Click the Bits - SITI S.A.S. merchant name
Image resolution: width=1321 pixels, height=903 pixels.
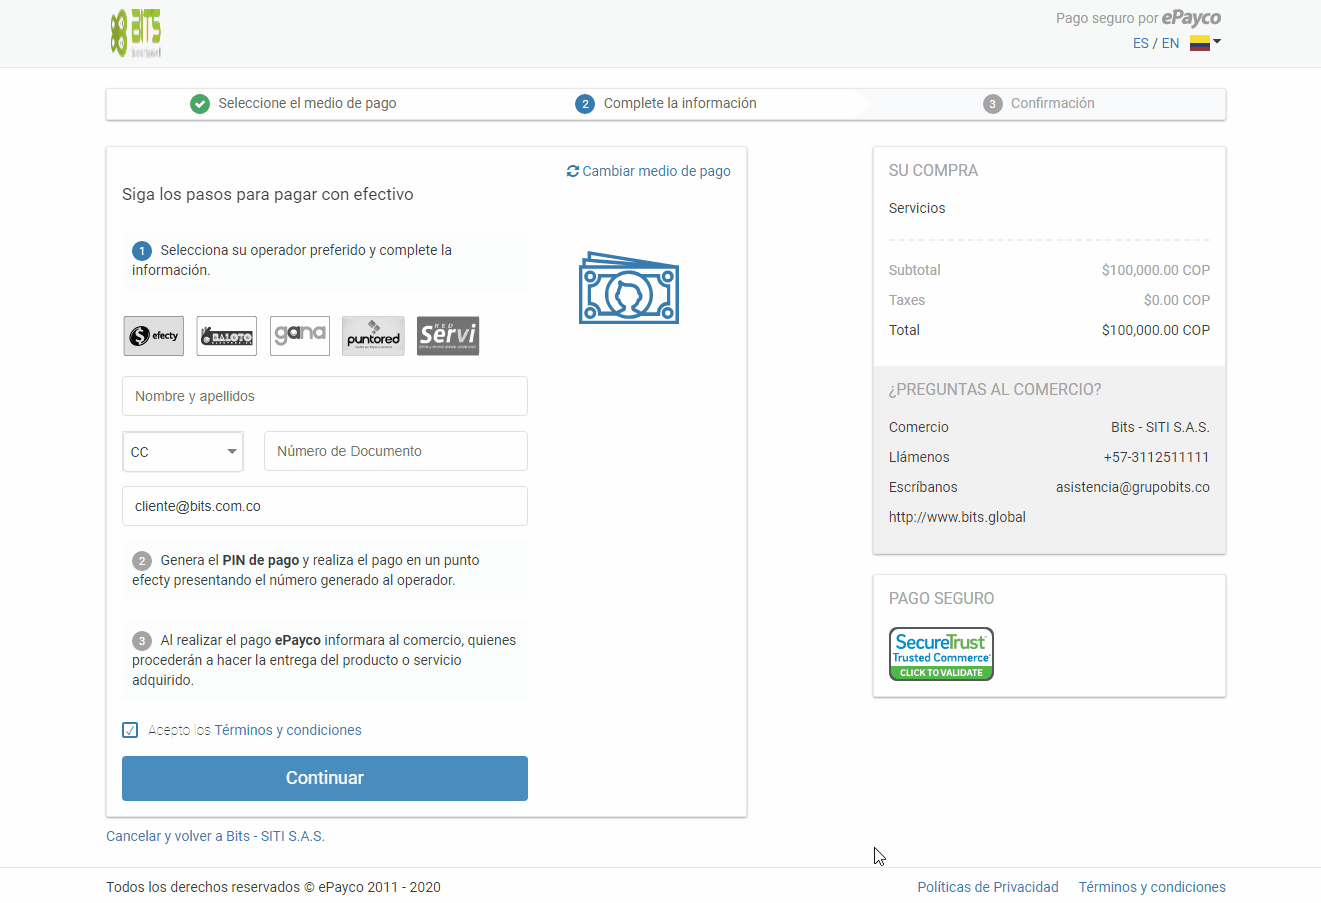point(1160,427)
